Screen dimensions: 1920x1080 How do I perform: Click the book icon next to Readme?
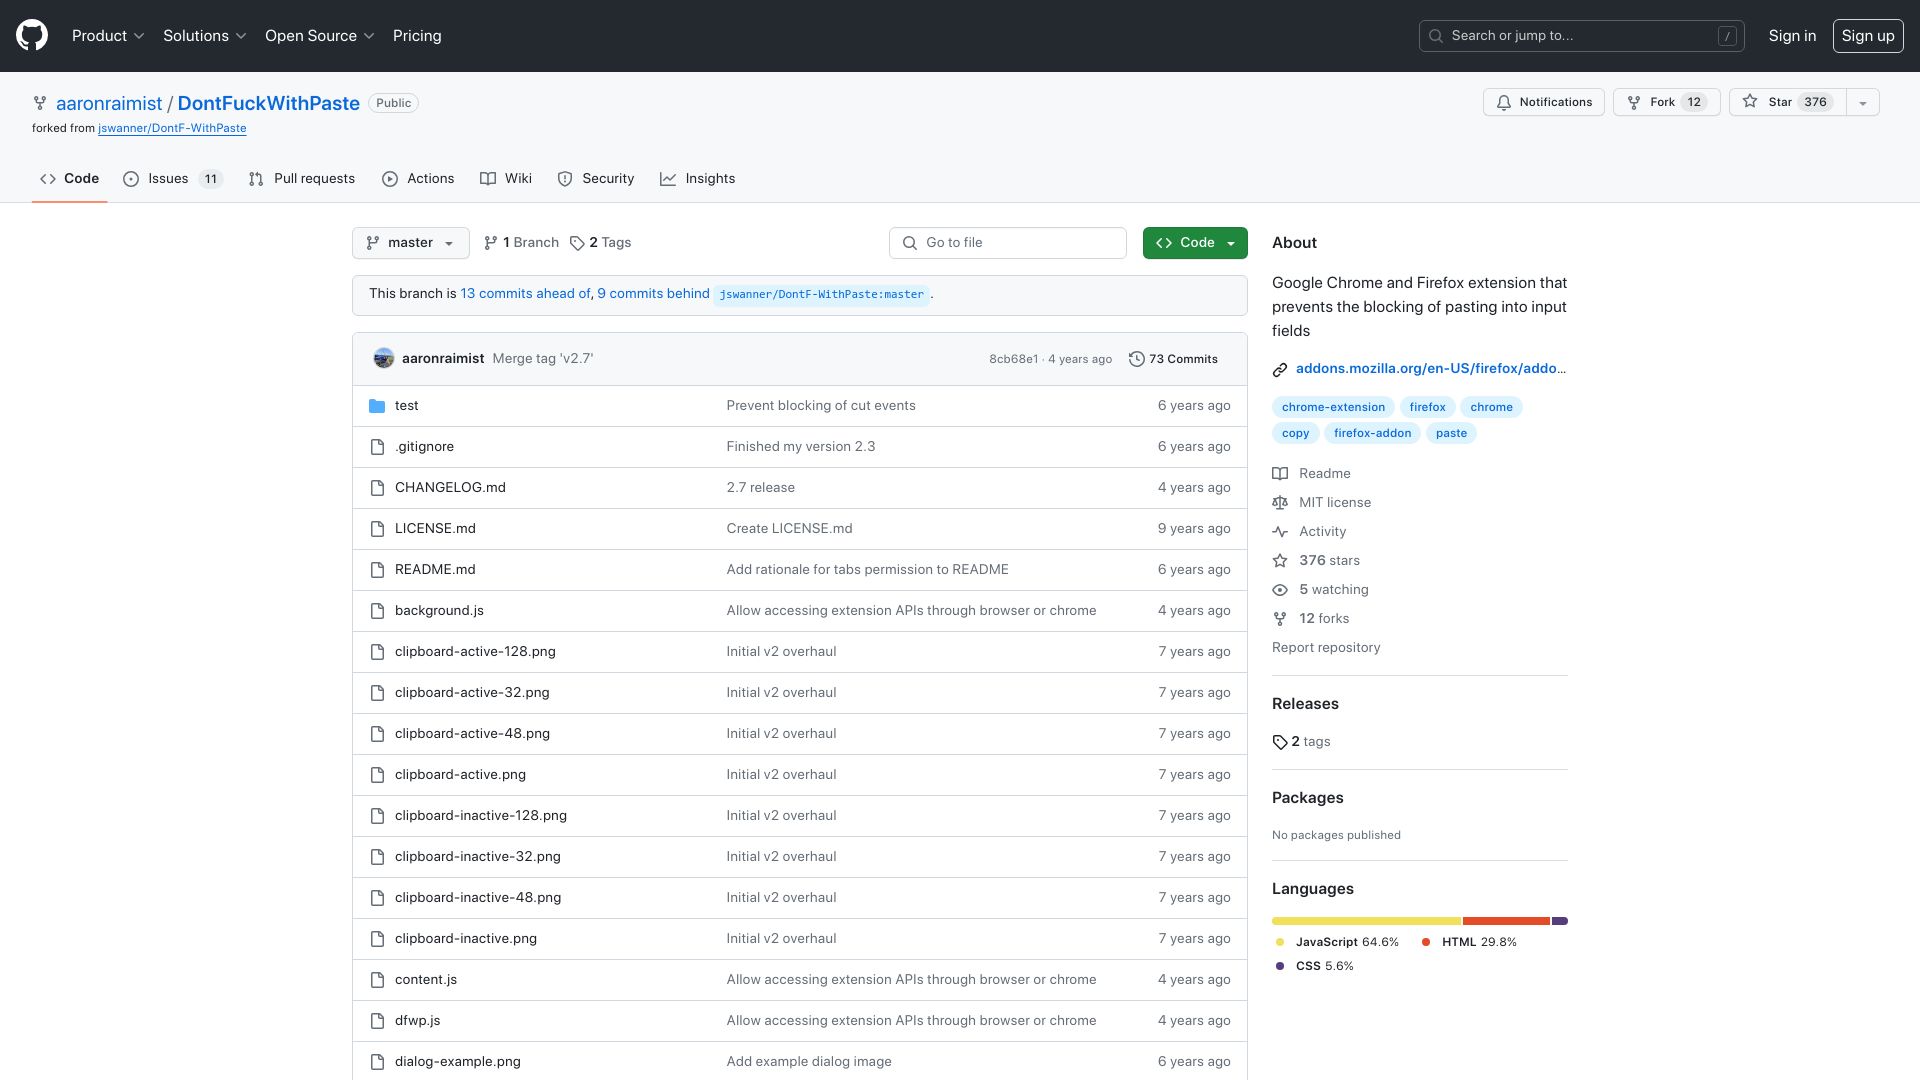pos(1280,474)
